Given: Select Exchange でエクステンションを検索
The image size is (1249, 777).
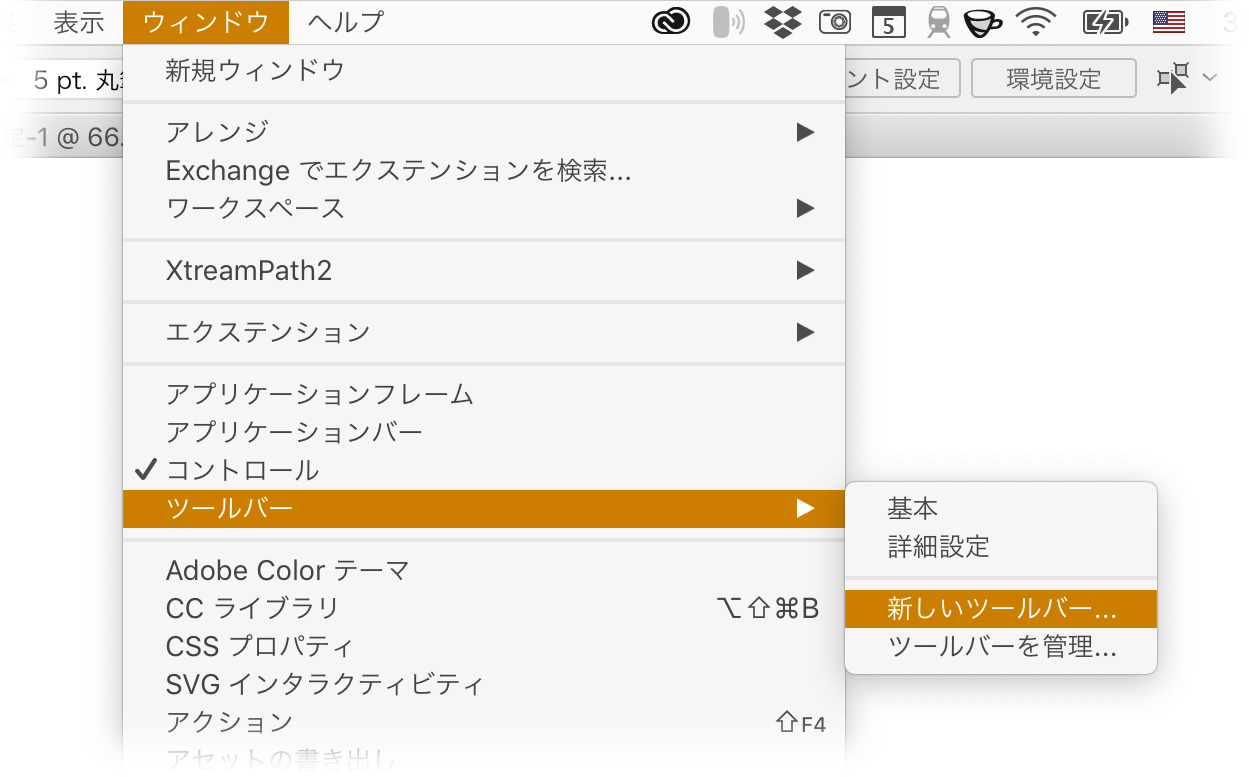Looking at the screenshot, I should tap(484, 171).
